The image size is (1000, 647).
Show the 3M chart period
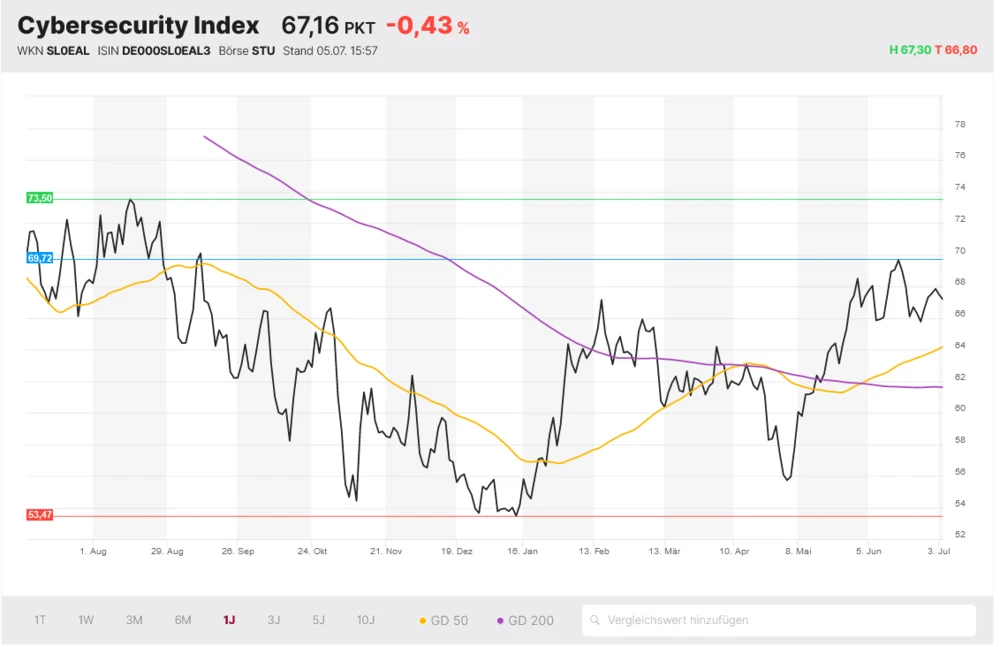(x=134, y=620)
